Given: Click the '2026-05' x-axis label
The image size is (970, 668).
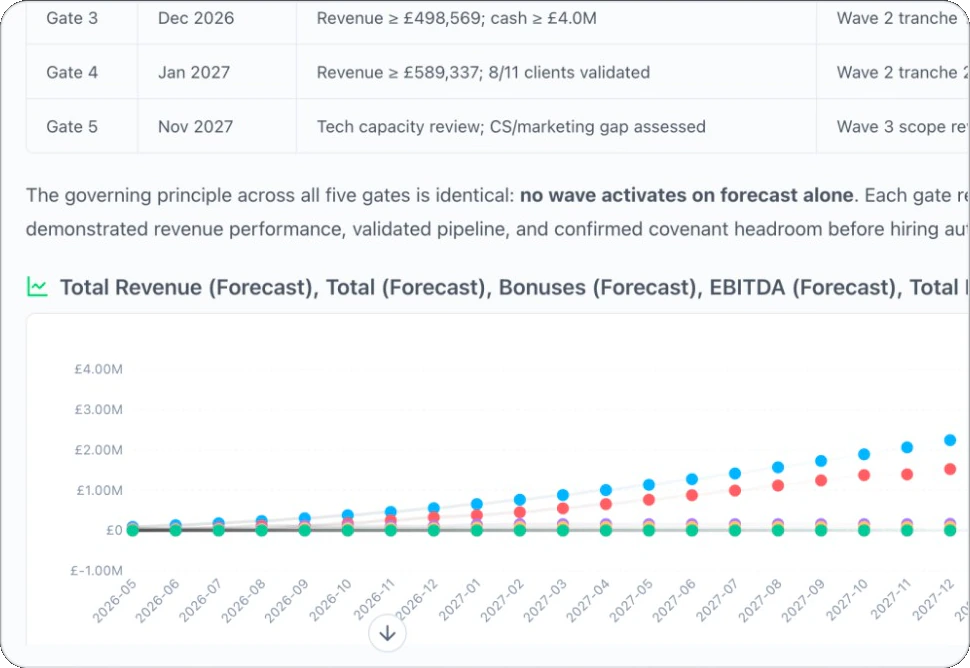Looking at the screenshot, I should point(114,601).
